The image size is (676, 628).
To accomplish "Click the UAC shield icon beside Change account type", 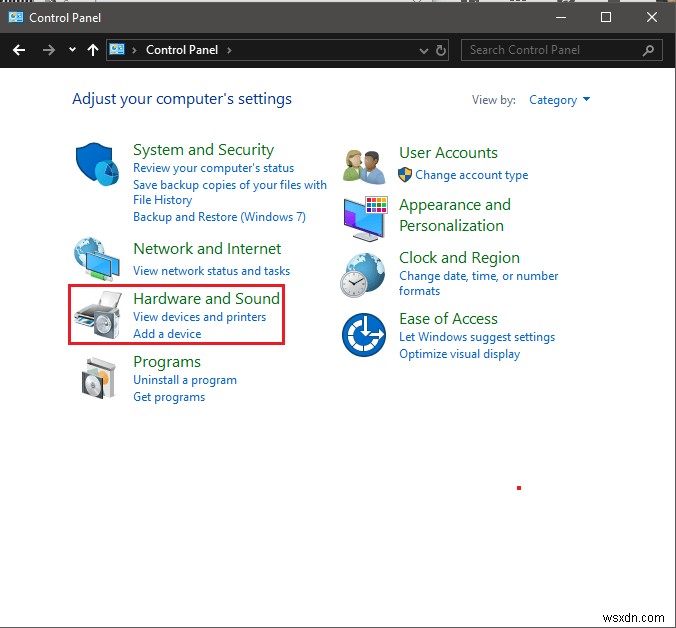I will click(405, 175).
